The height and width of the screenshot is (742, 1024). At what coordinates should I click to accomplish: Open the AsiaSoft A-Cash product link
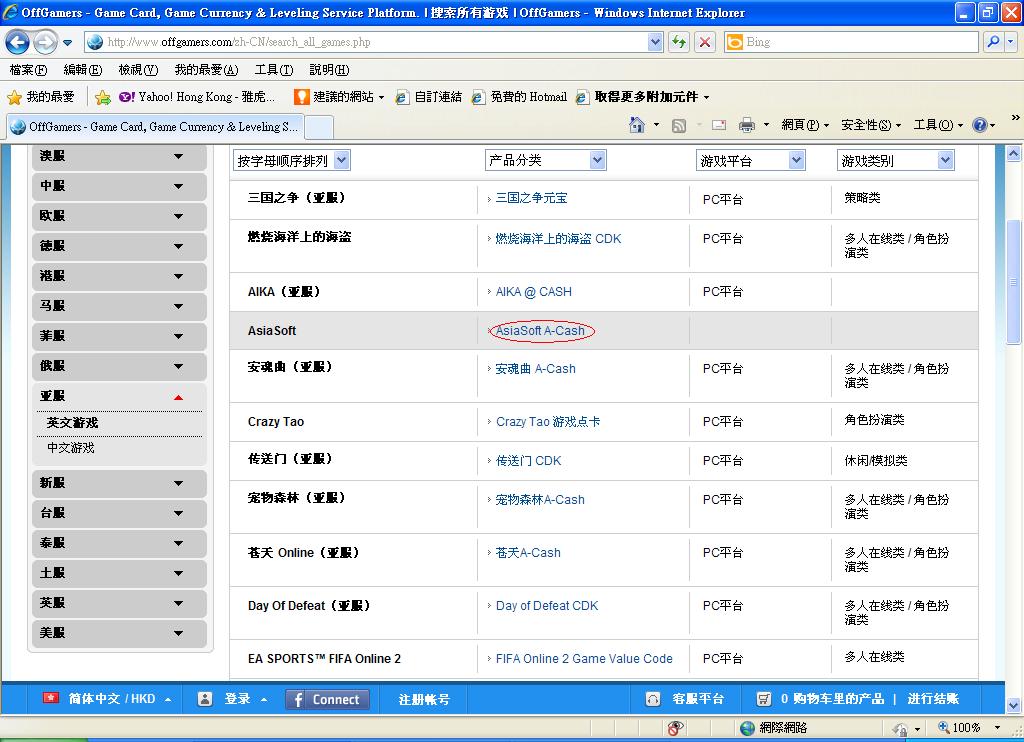tap(540, 331)
